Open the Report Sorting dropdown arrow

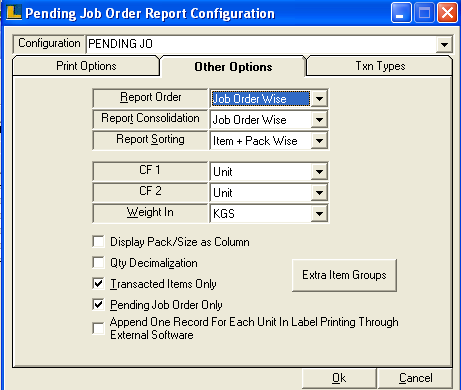coord(319,141)
